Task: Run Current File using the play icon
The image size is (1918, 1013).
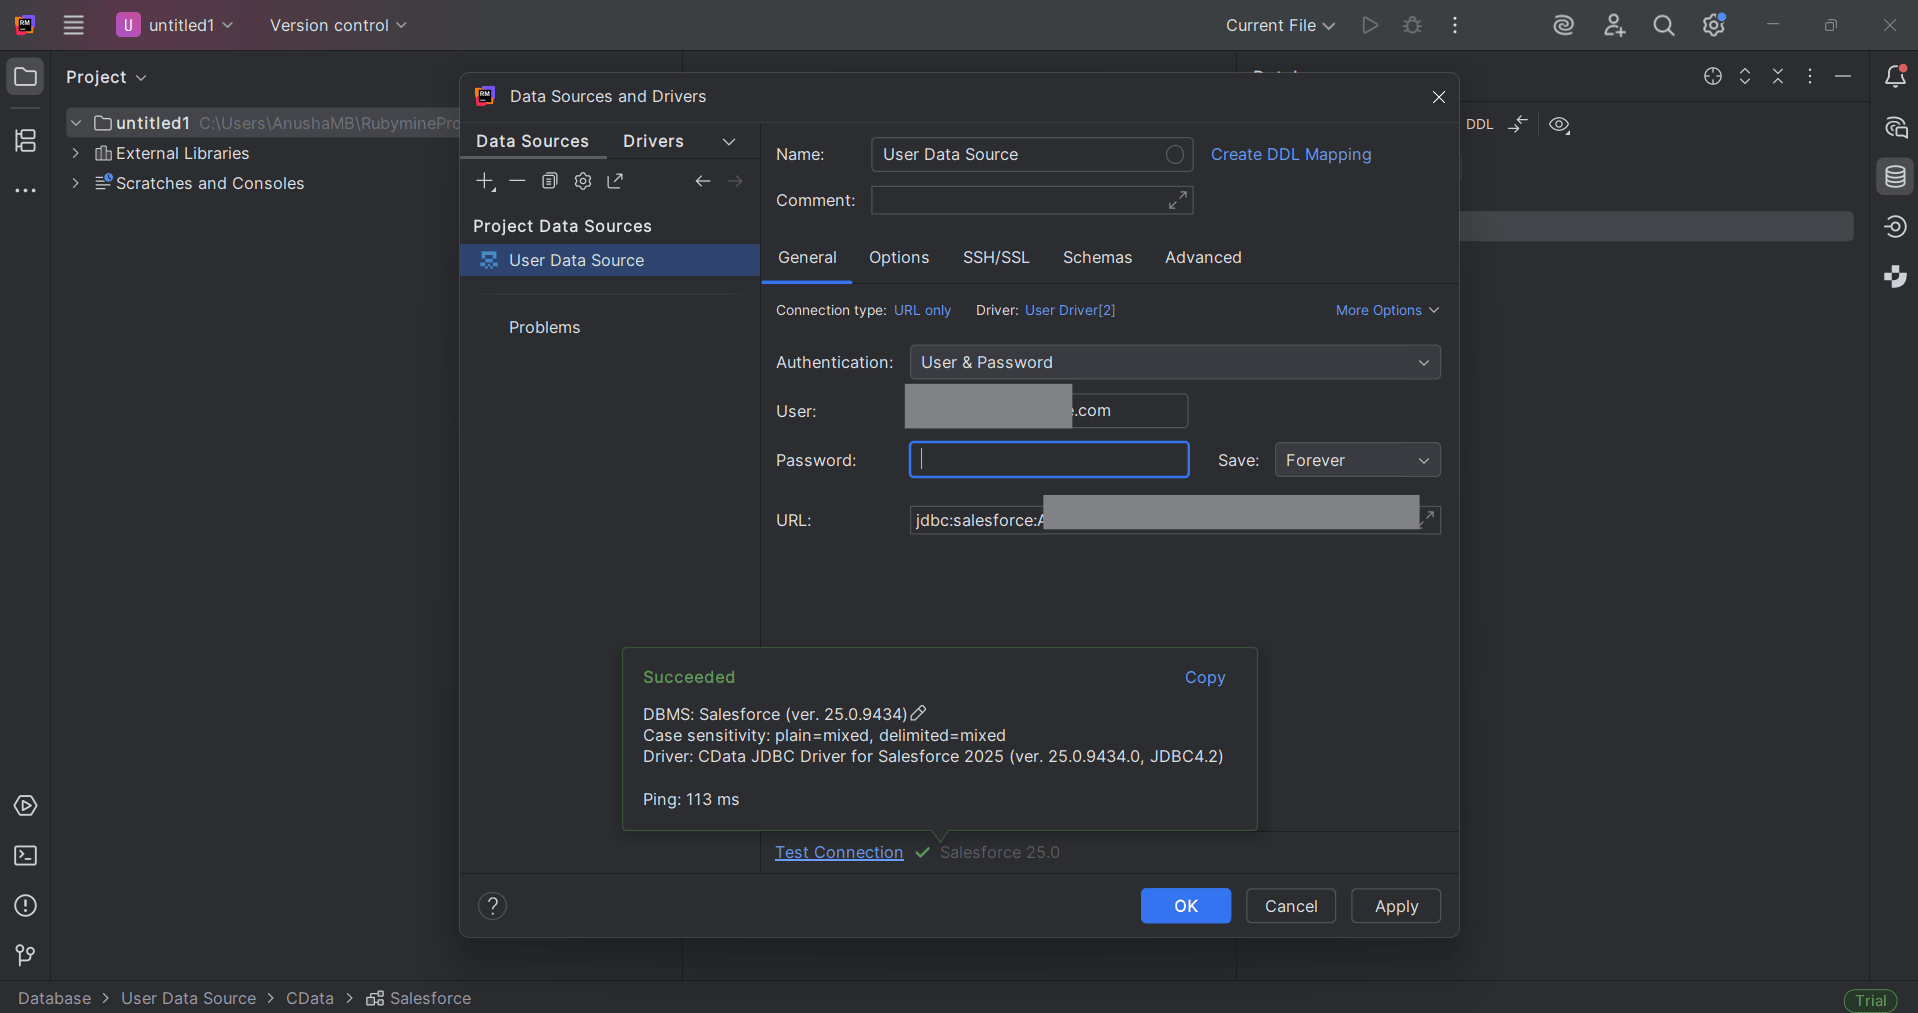Action: 1369,25
